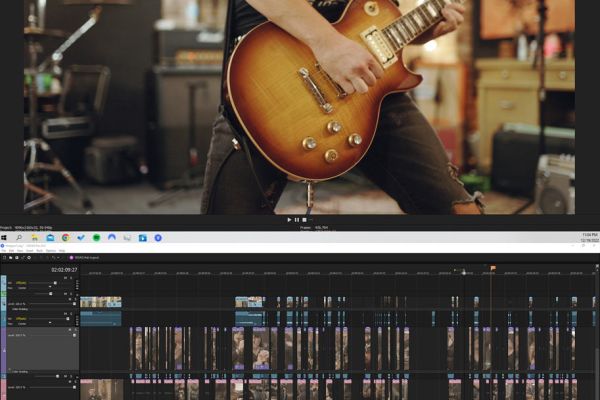The image size is (600, 400).
Task: Open the File menu
Action: [x=4, y=250]
